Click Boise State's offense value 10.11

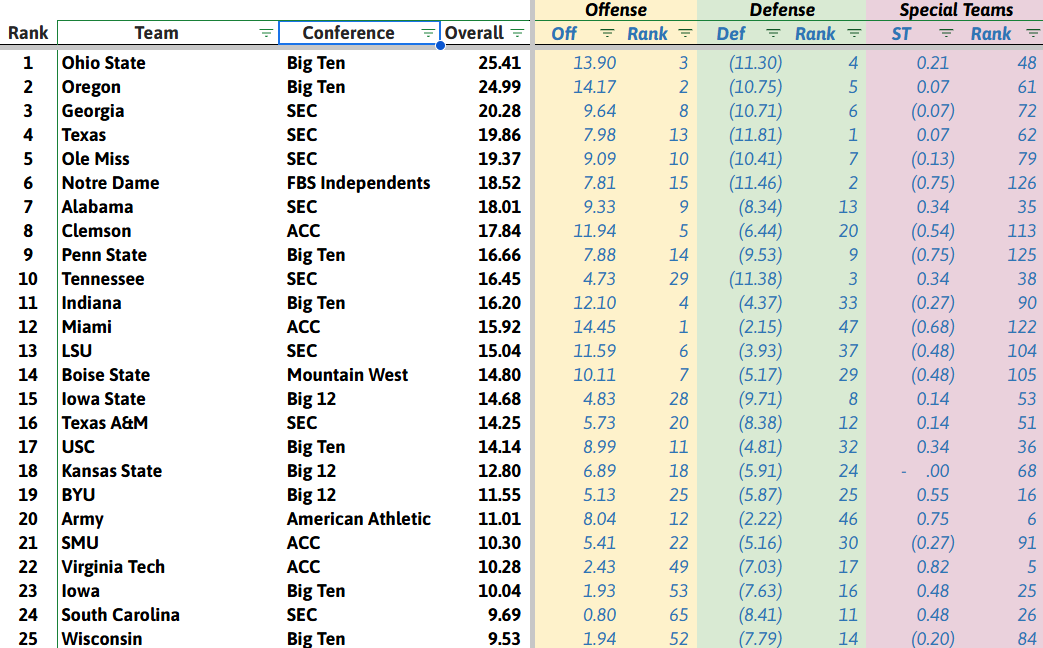pos(595,375)
